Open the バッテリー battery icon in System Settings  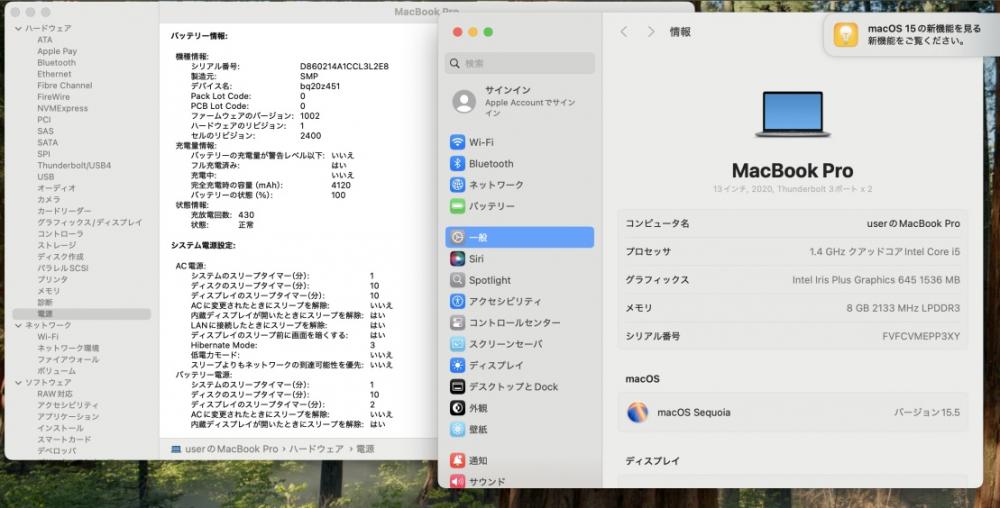(x=457, y=206)
